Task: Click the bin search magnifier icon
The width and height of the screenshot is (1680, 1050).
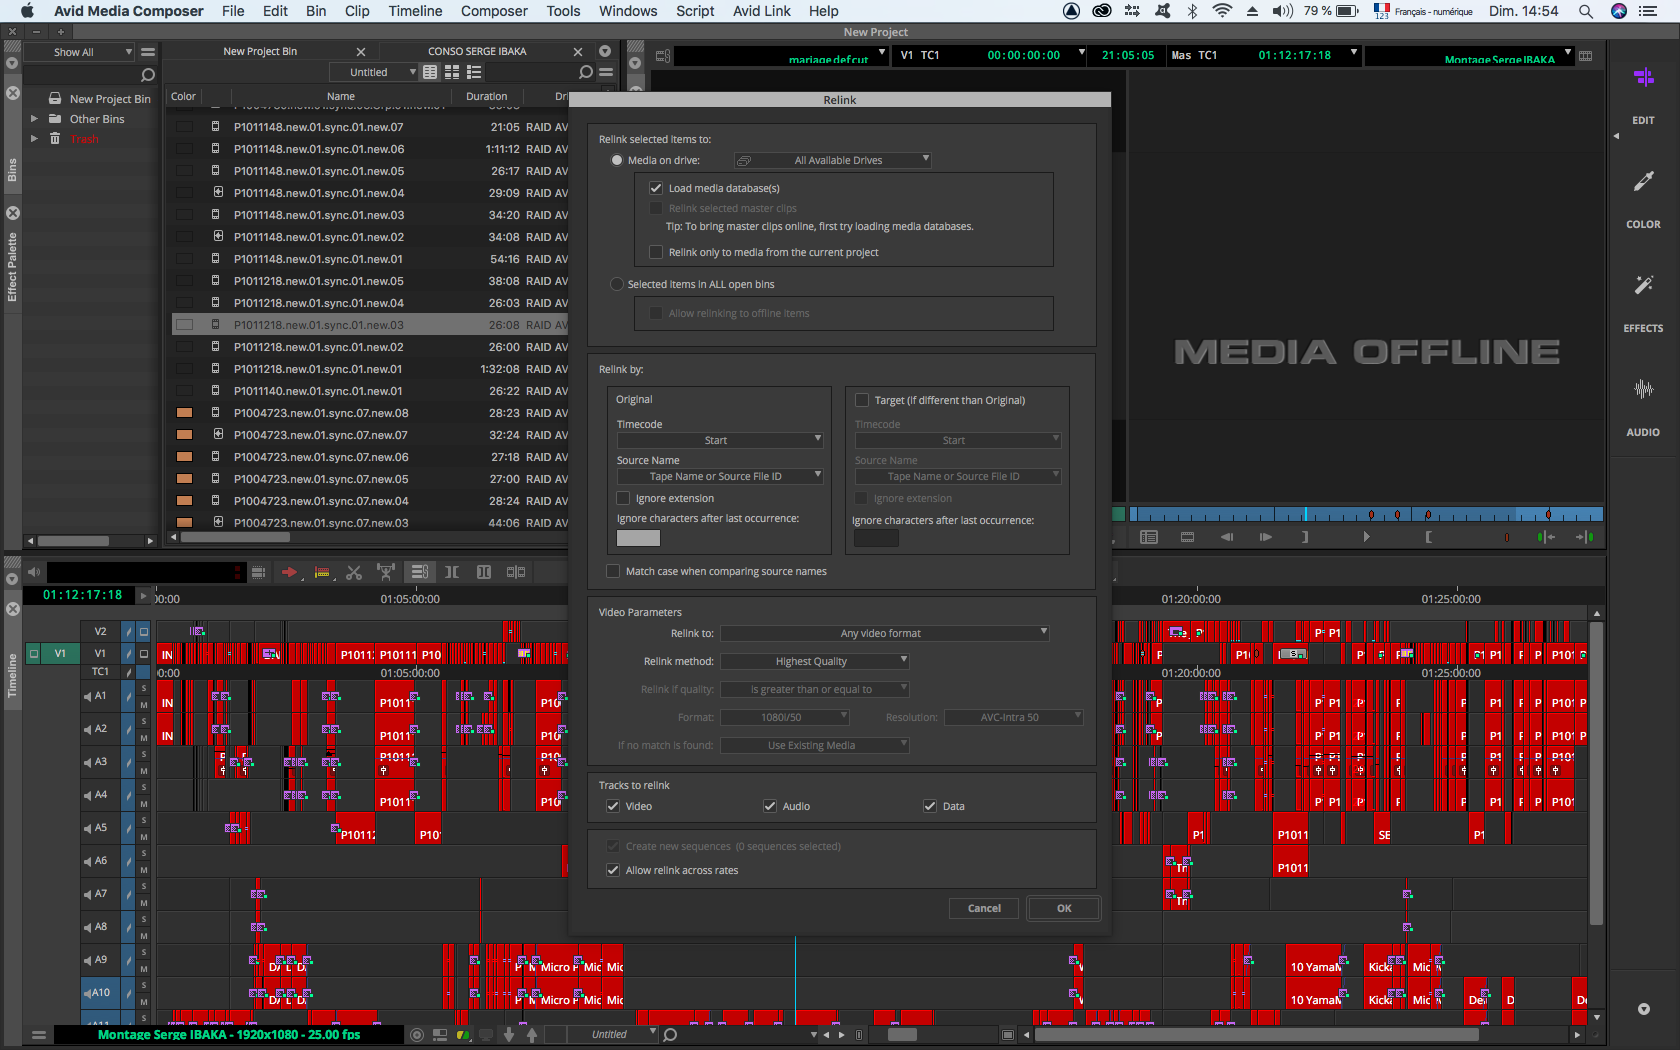Action: (586, 72)
